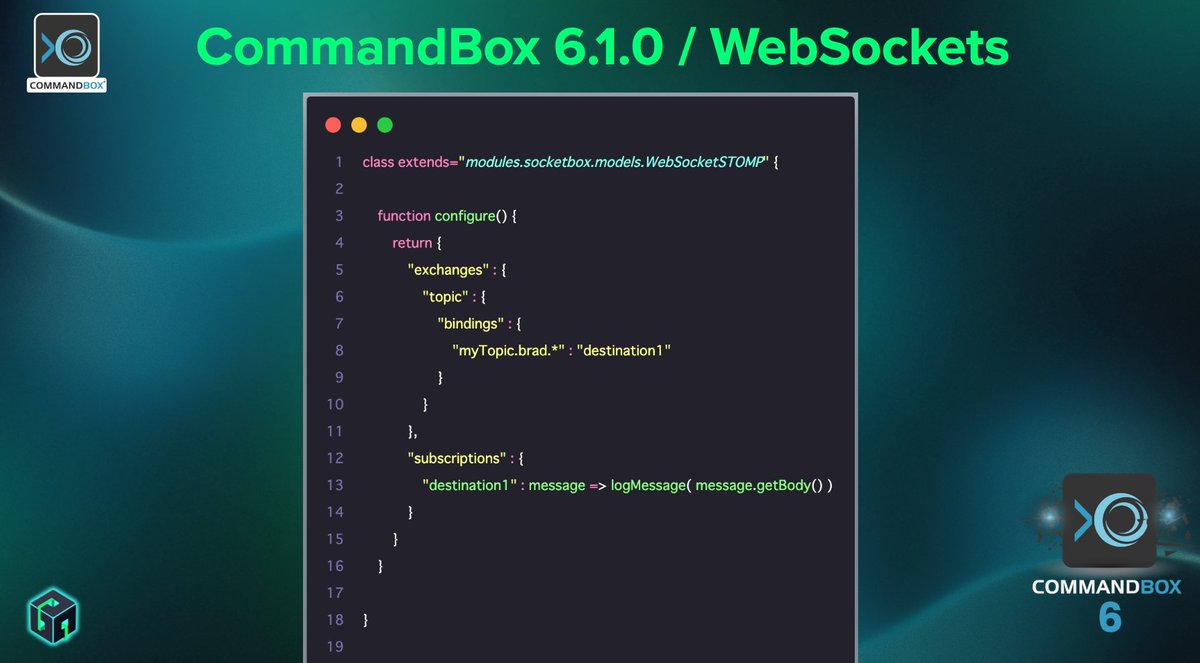Click the "bindings" key
Image resolution: width=1200 pixels, height=663 pixels.
tap(473, 324)
